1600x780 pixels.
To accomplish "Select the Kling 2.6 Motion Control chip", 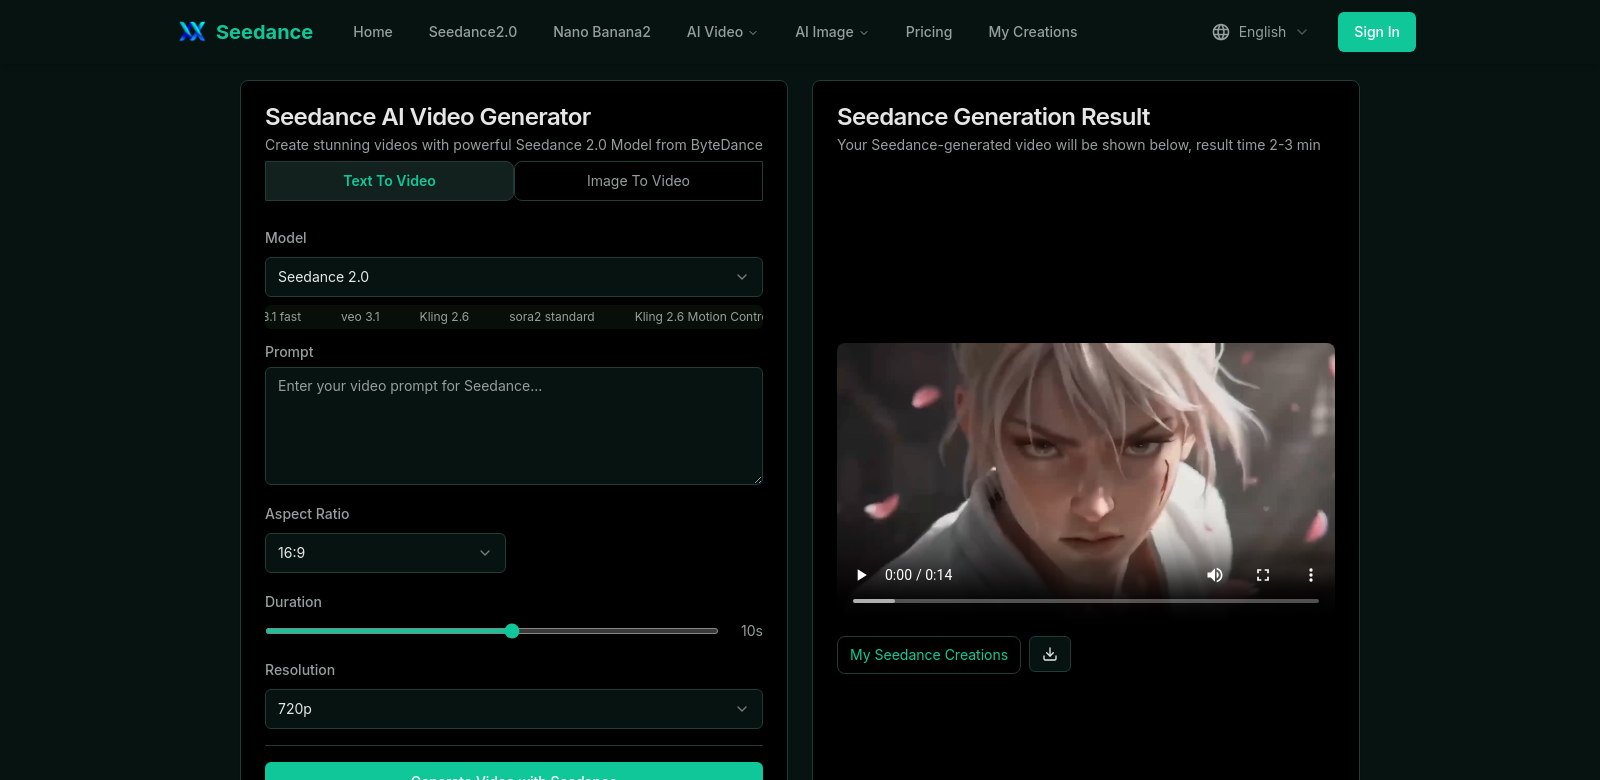I will (x=698, y=317).
